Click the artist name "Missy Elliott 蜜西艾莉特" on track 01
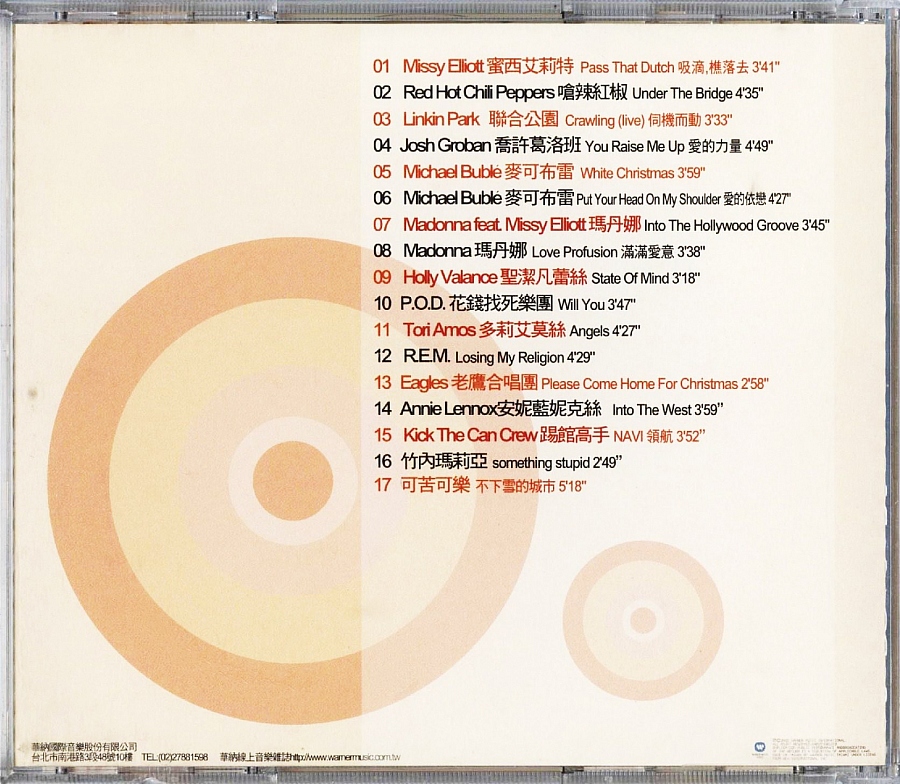 coord(488,67)
